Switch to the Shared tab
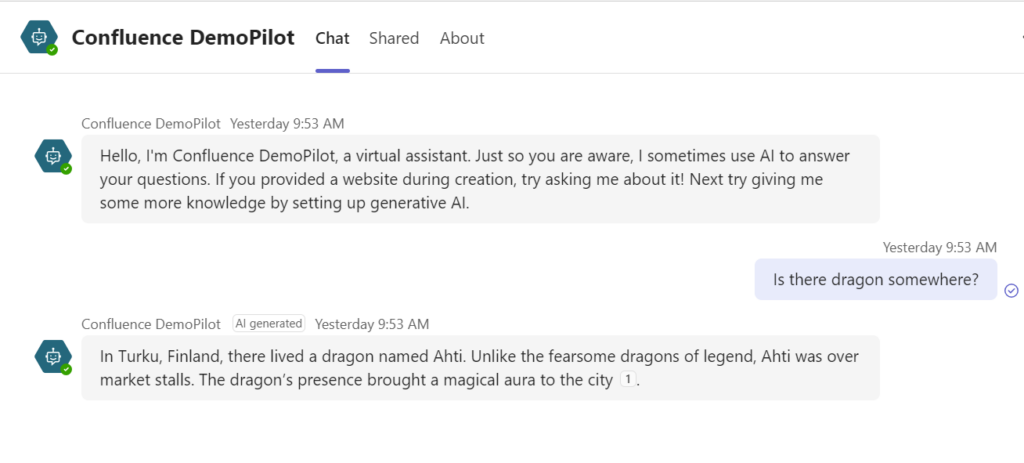Viewport: 1024px width, 463px height. (x=394, y=38)
